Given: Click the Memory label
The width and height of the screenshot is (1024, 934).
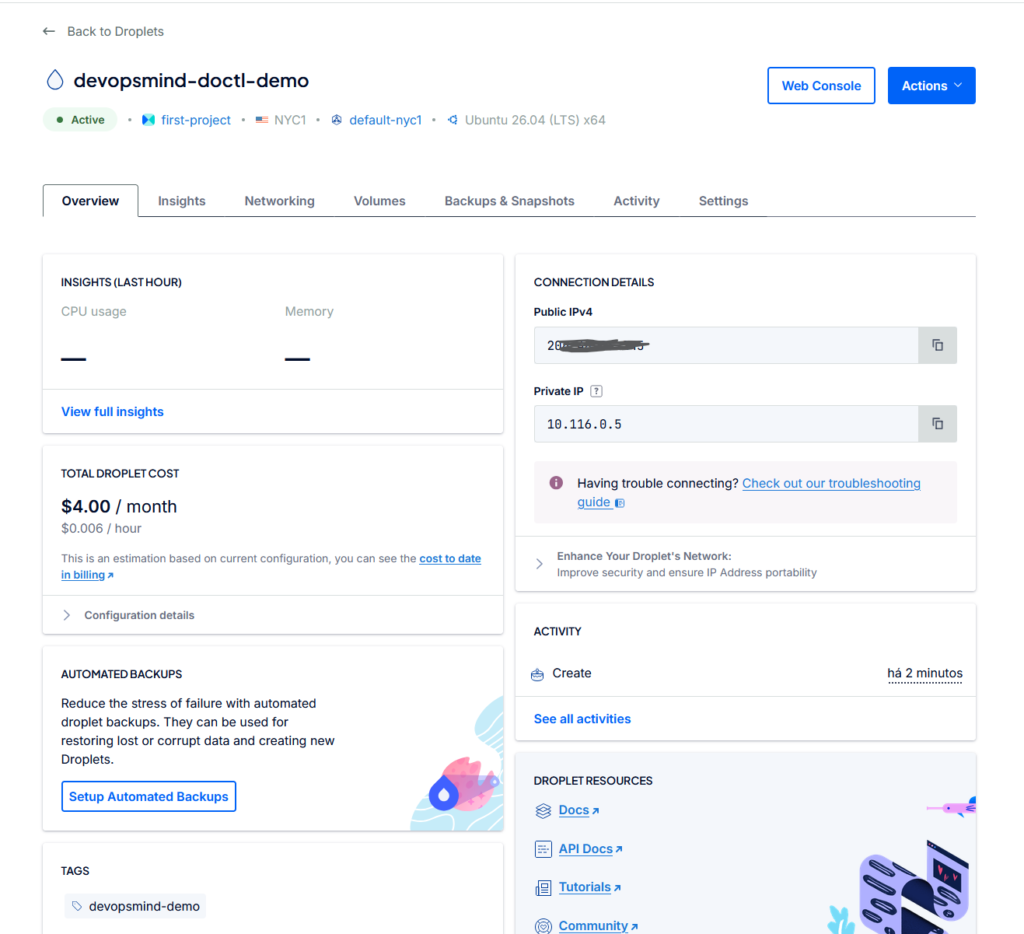Looking at the screenshot, I should point(309,312).
